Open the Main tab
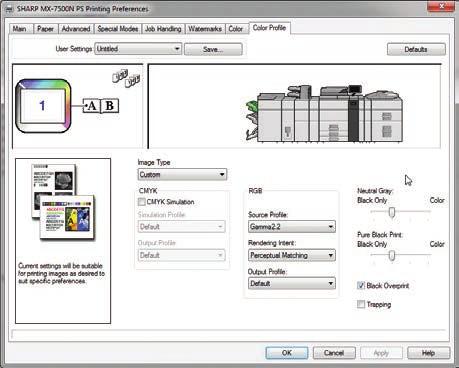Screen dimensions: 459x368 coord(20,29)
